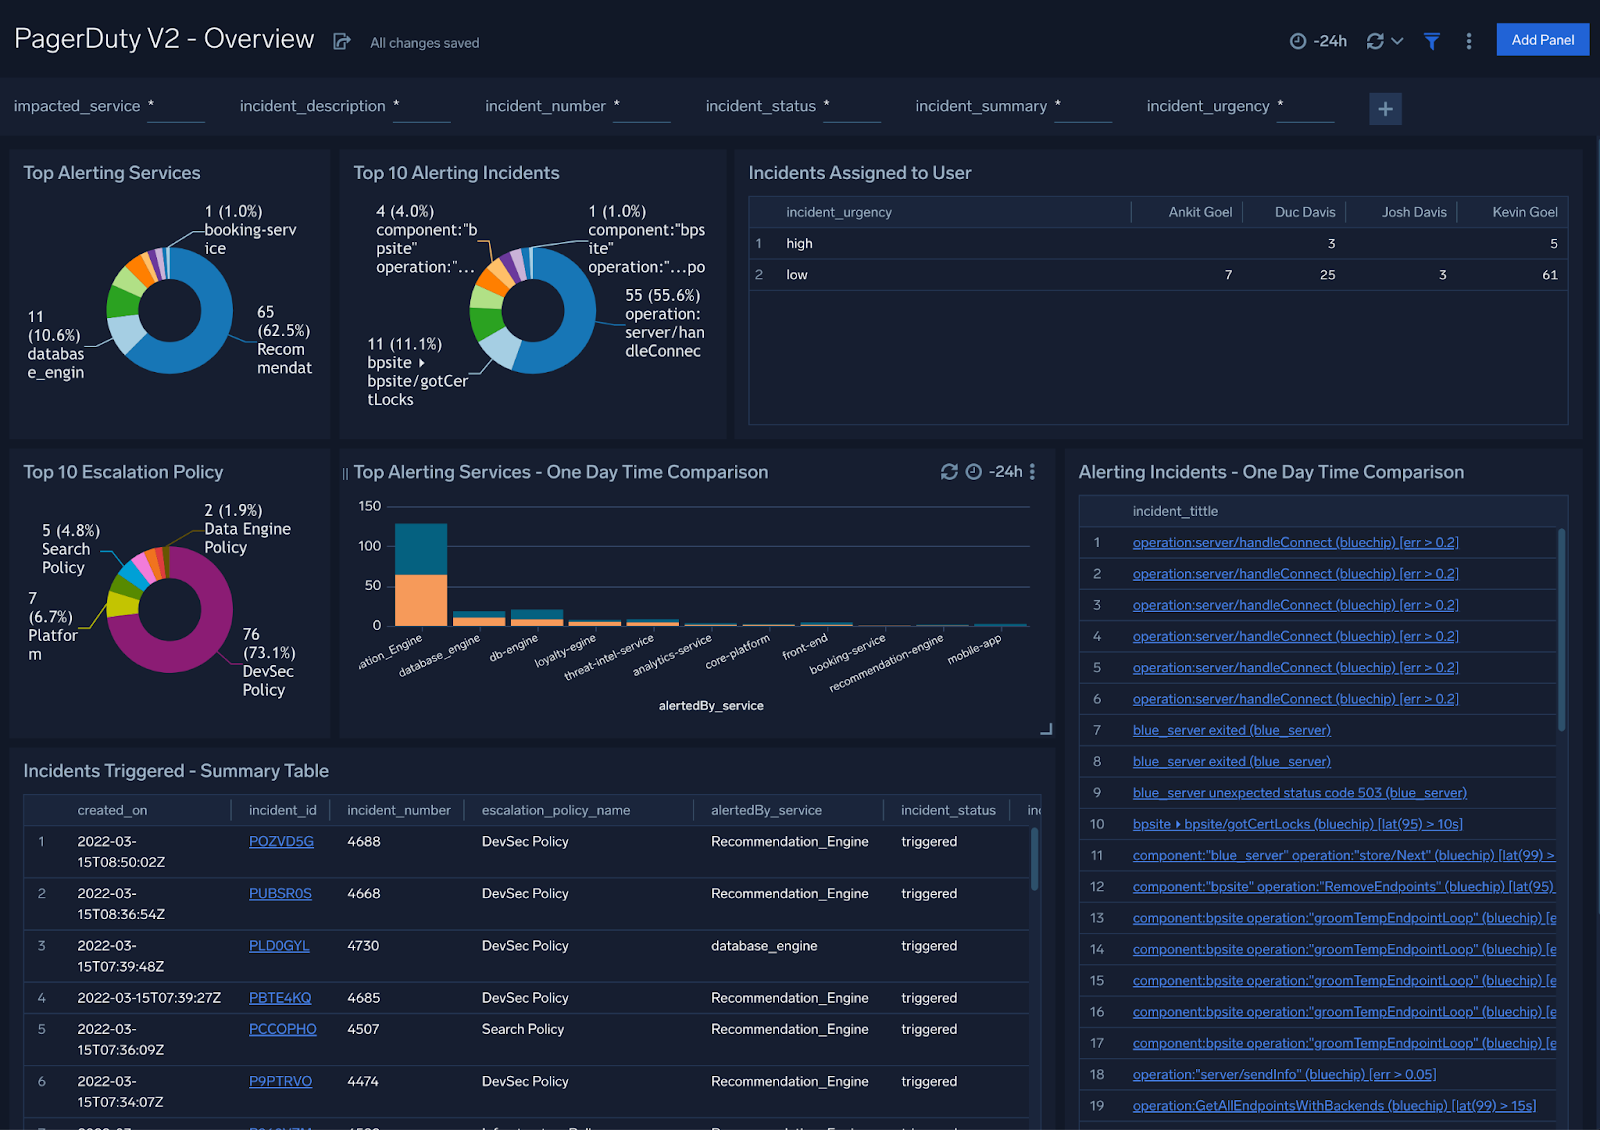
Task: Open the dashboard three-dot options menu
Action: tap(1468, 41)
